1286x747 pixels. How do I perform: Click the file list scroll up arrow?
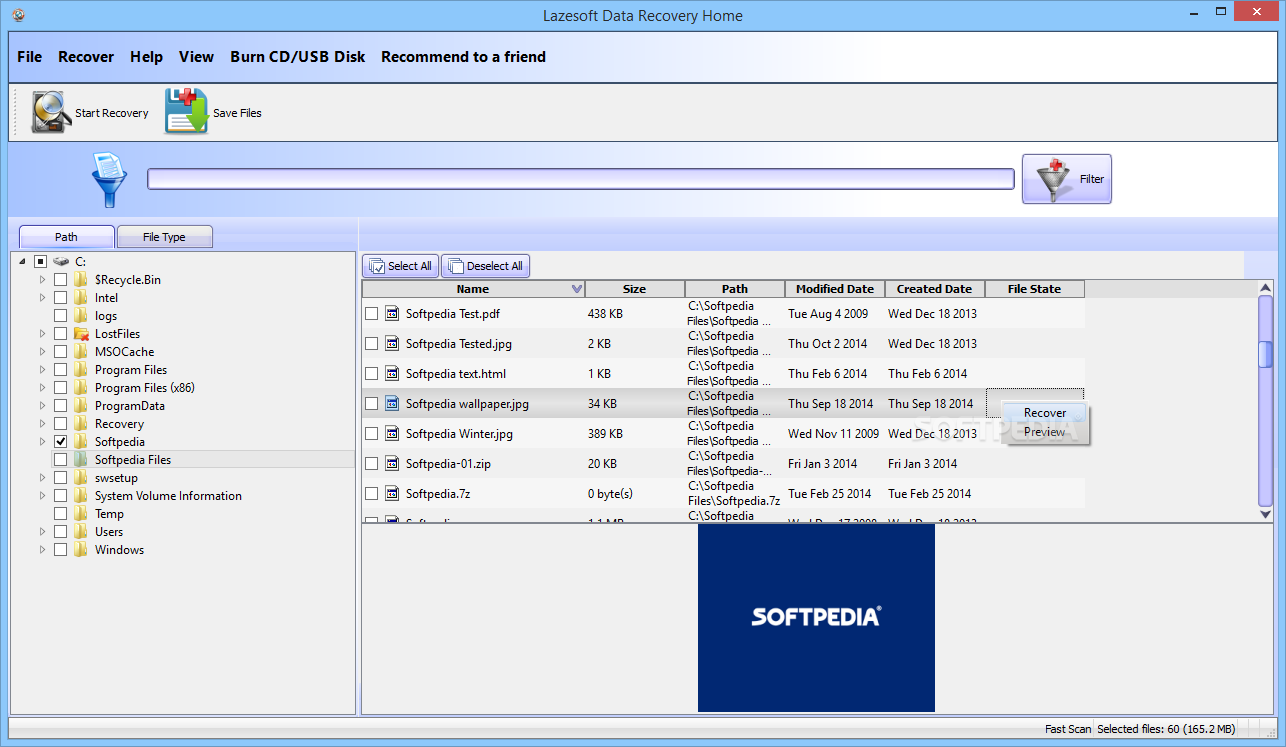coord(1265,288)
